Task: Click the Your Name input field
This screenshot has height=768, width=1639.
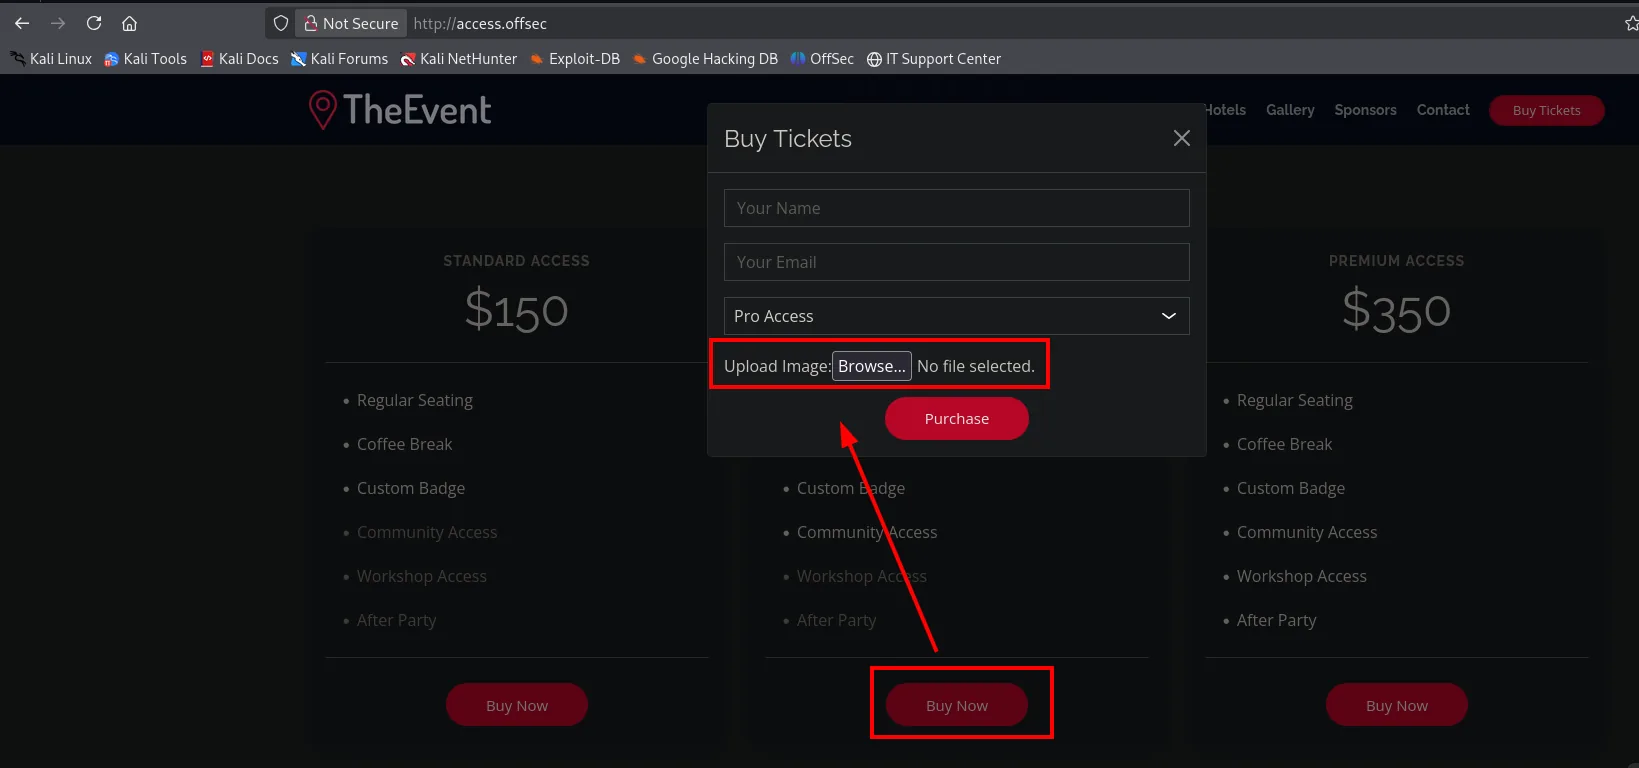Action: tap(956, 208)
